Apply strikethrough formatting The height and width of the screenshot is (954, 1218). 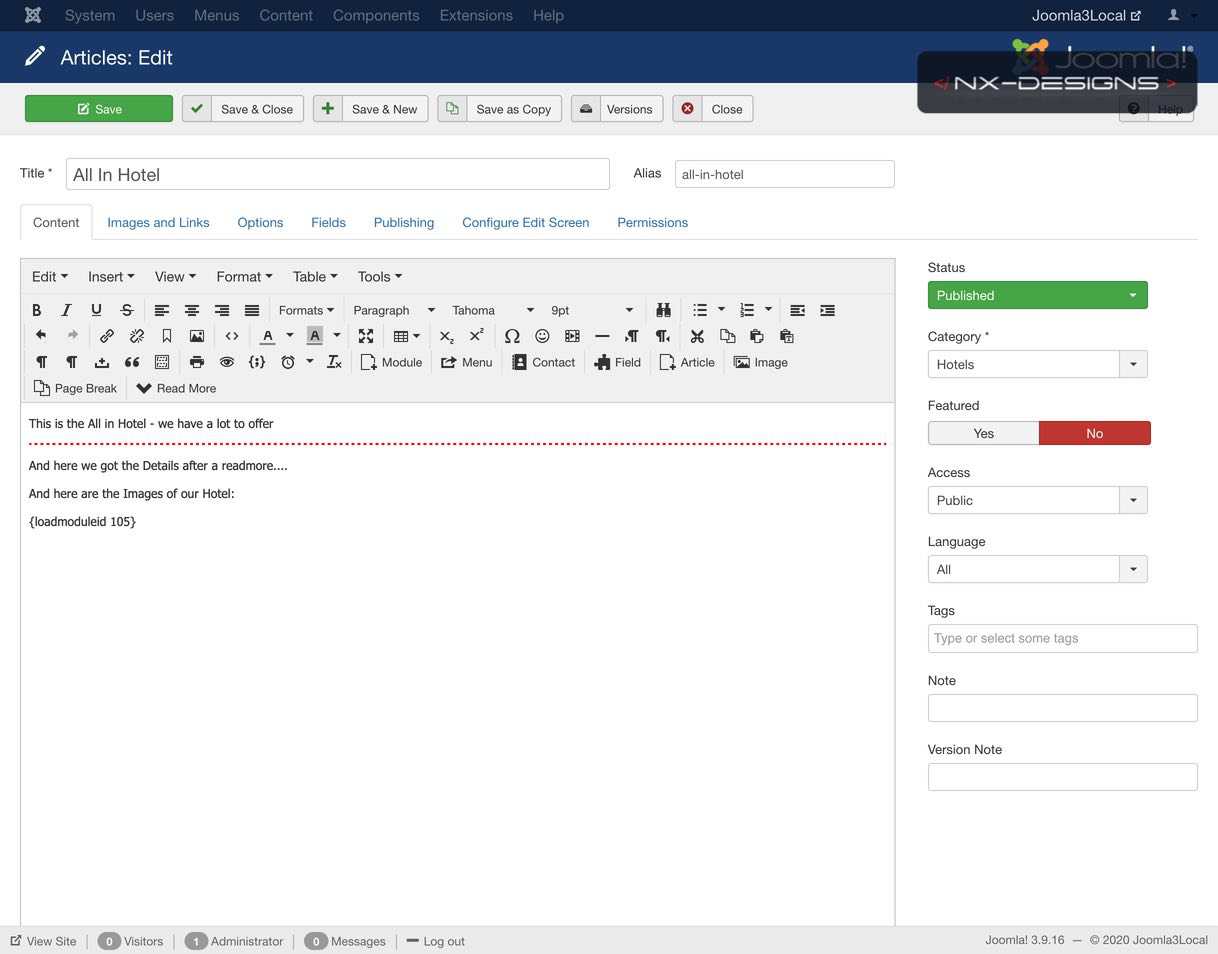pos(126,310)
